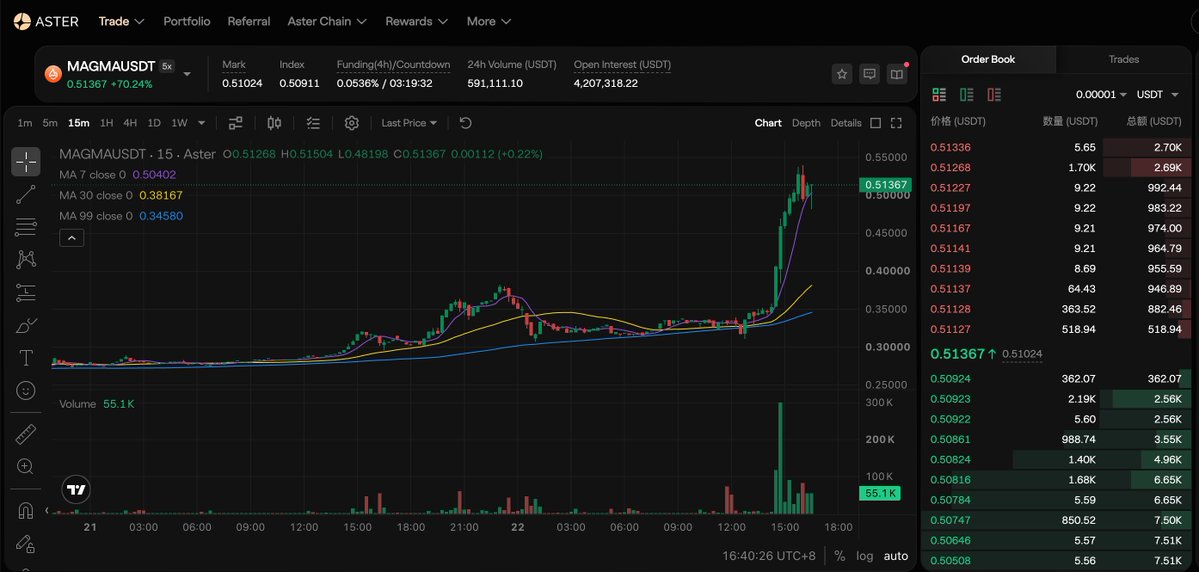Open the Last Price dropdown
This screenshot has height=572, width=1199.
(409, 123)
